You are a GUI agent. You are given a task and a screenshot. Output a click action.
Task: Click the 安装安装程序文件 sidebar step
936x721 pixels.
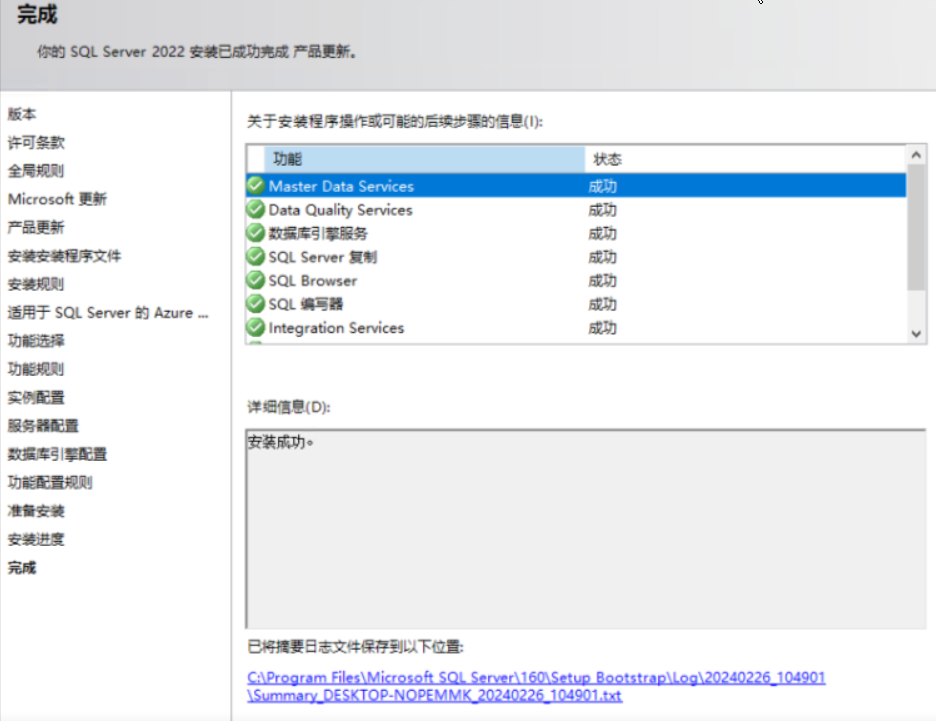click(64, 255)
